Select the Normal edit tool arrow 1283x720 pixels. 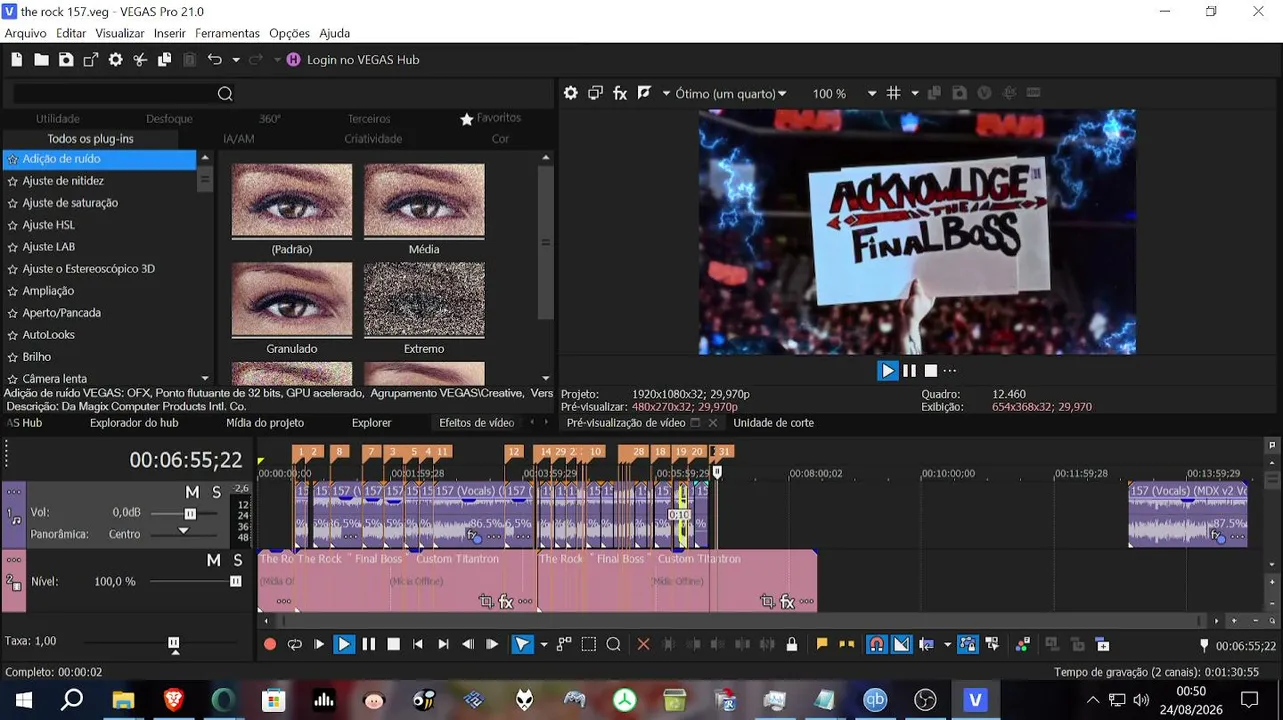point(523,645)
